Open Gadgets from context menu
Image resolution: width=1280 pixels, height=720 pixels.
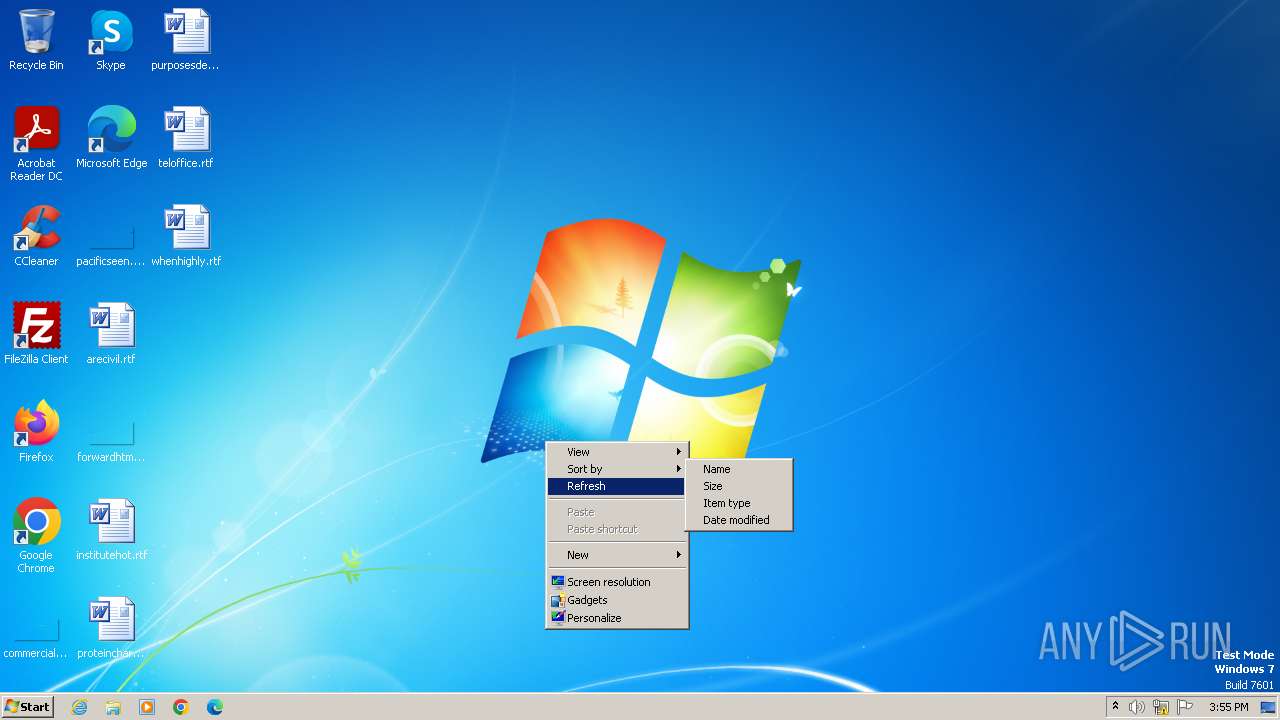(x=616, y=600)
